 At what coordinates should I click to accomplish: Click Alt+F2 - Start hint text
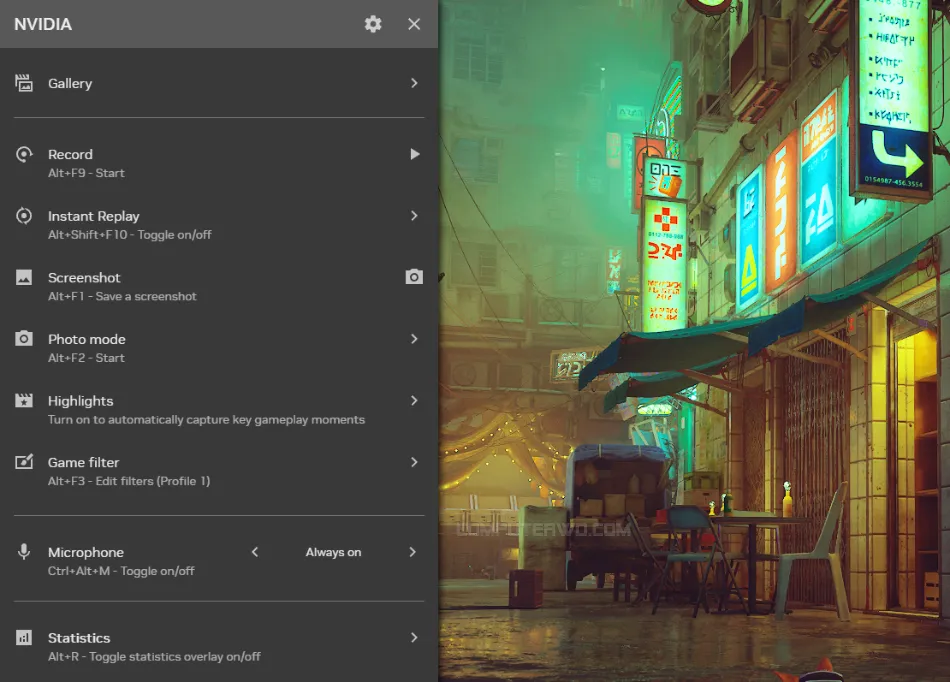pos(86,358)
